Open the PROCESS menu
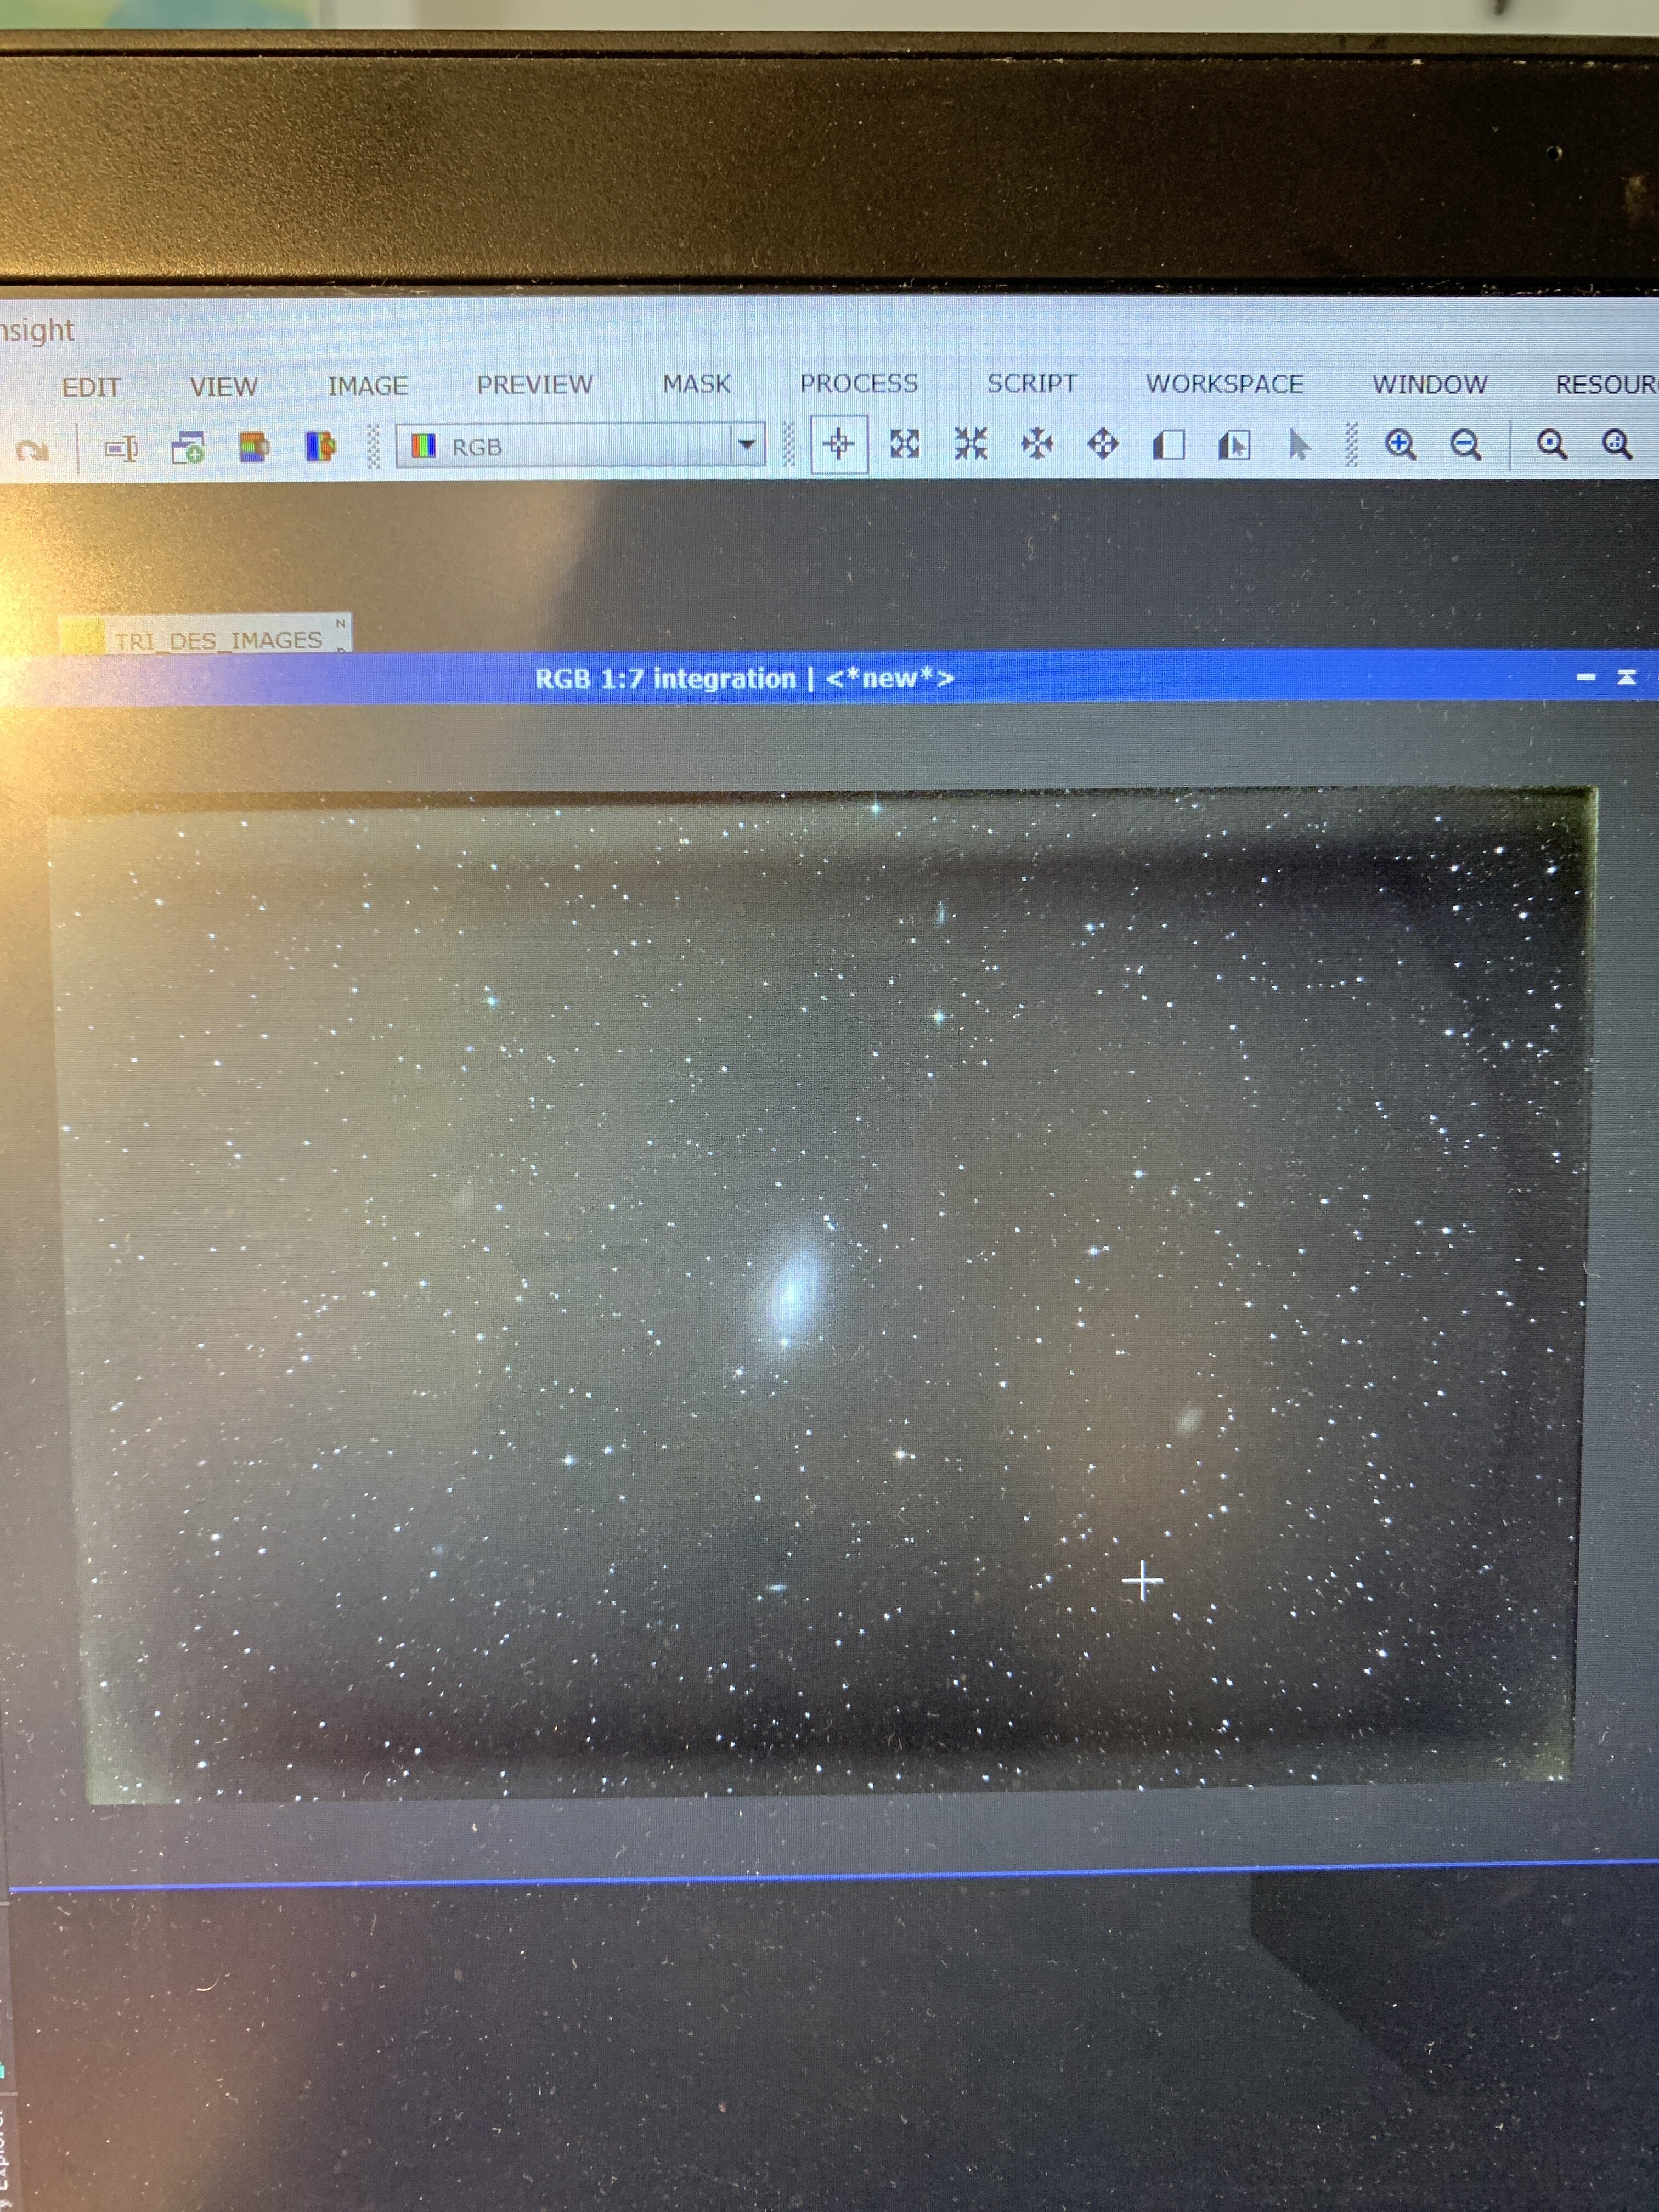 (x=858, y=384)
